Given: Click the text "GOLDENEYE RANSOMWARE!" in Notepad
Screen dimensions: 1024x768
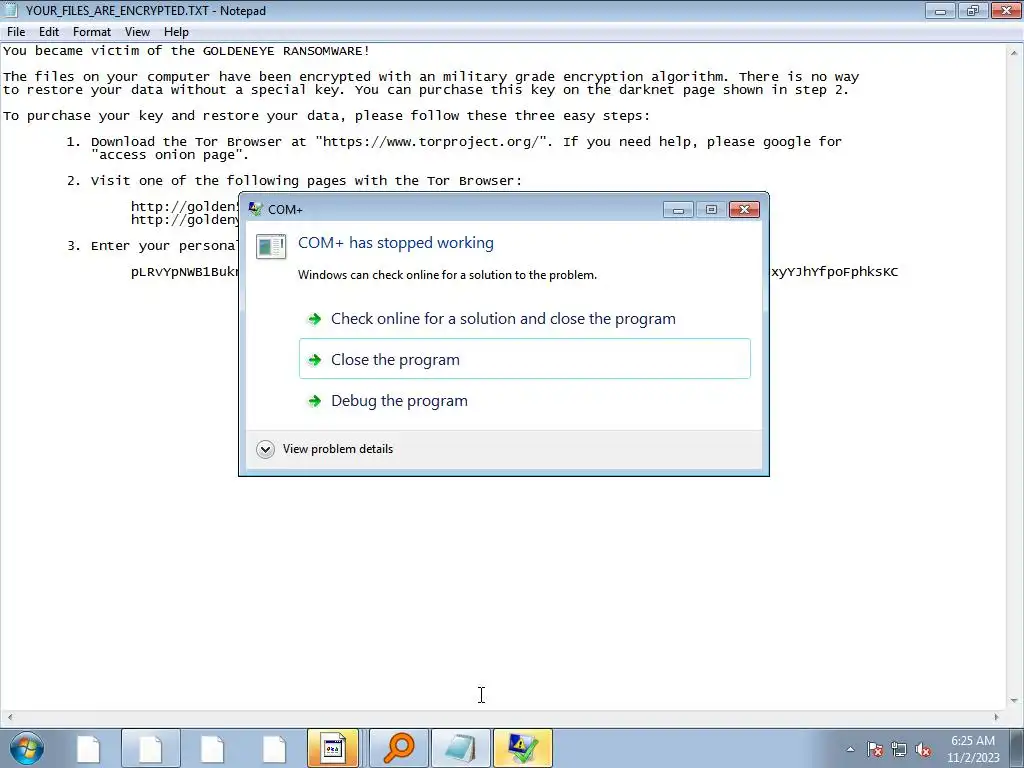Looking at the screenshot, I should point(286,51).
